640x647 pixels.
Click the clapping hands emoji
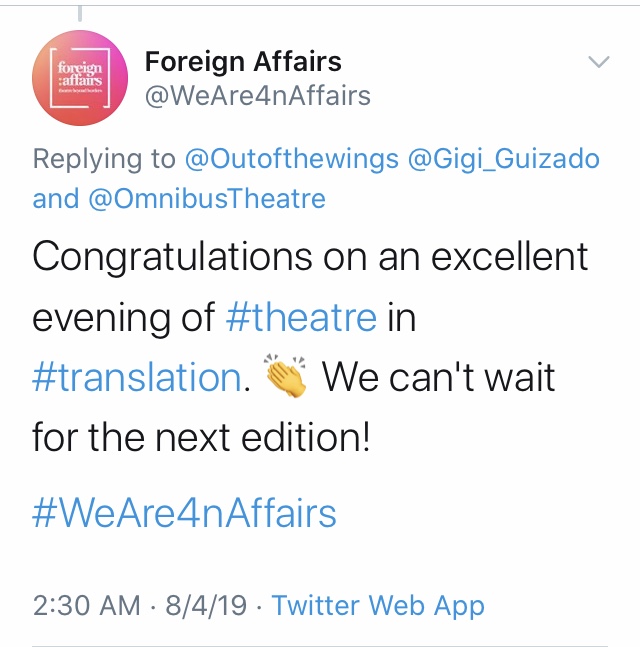click(x=286, y=375)
